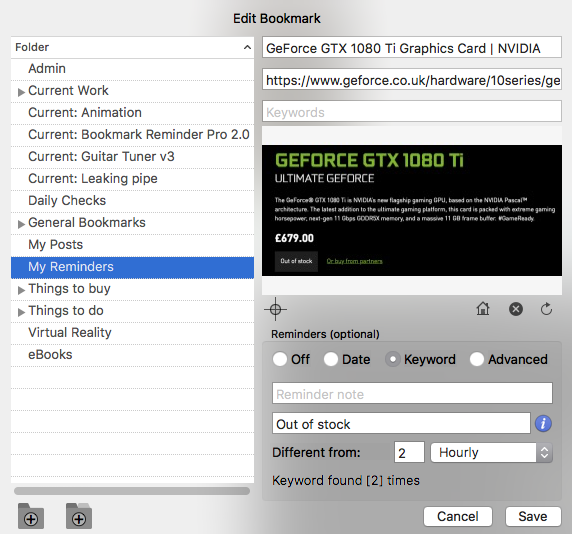
Task: Select the My Posts folder
Action: pyautogui.click(x=132, y=245)
